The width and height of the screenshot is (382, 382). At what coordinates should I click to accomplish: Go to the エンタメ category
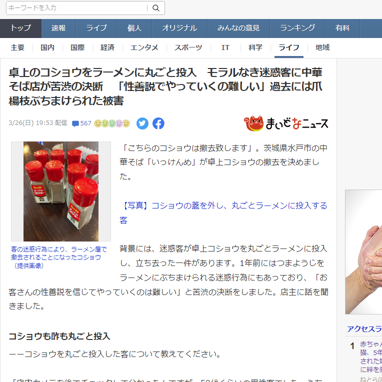tap(144, 48)
